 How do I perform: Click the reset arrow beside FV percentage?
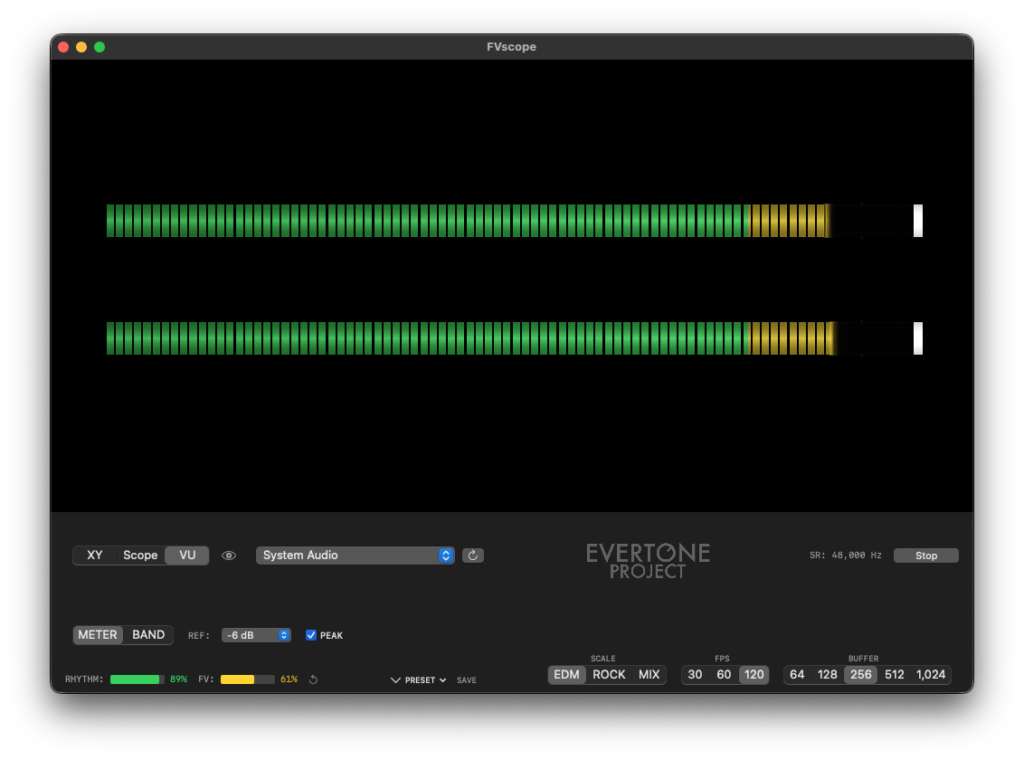point(313,680)
